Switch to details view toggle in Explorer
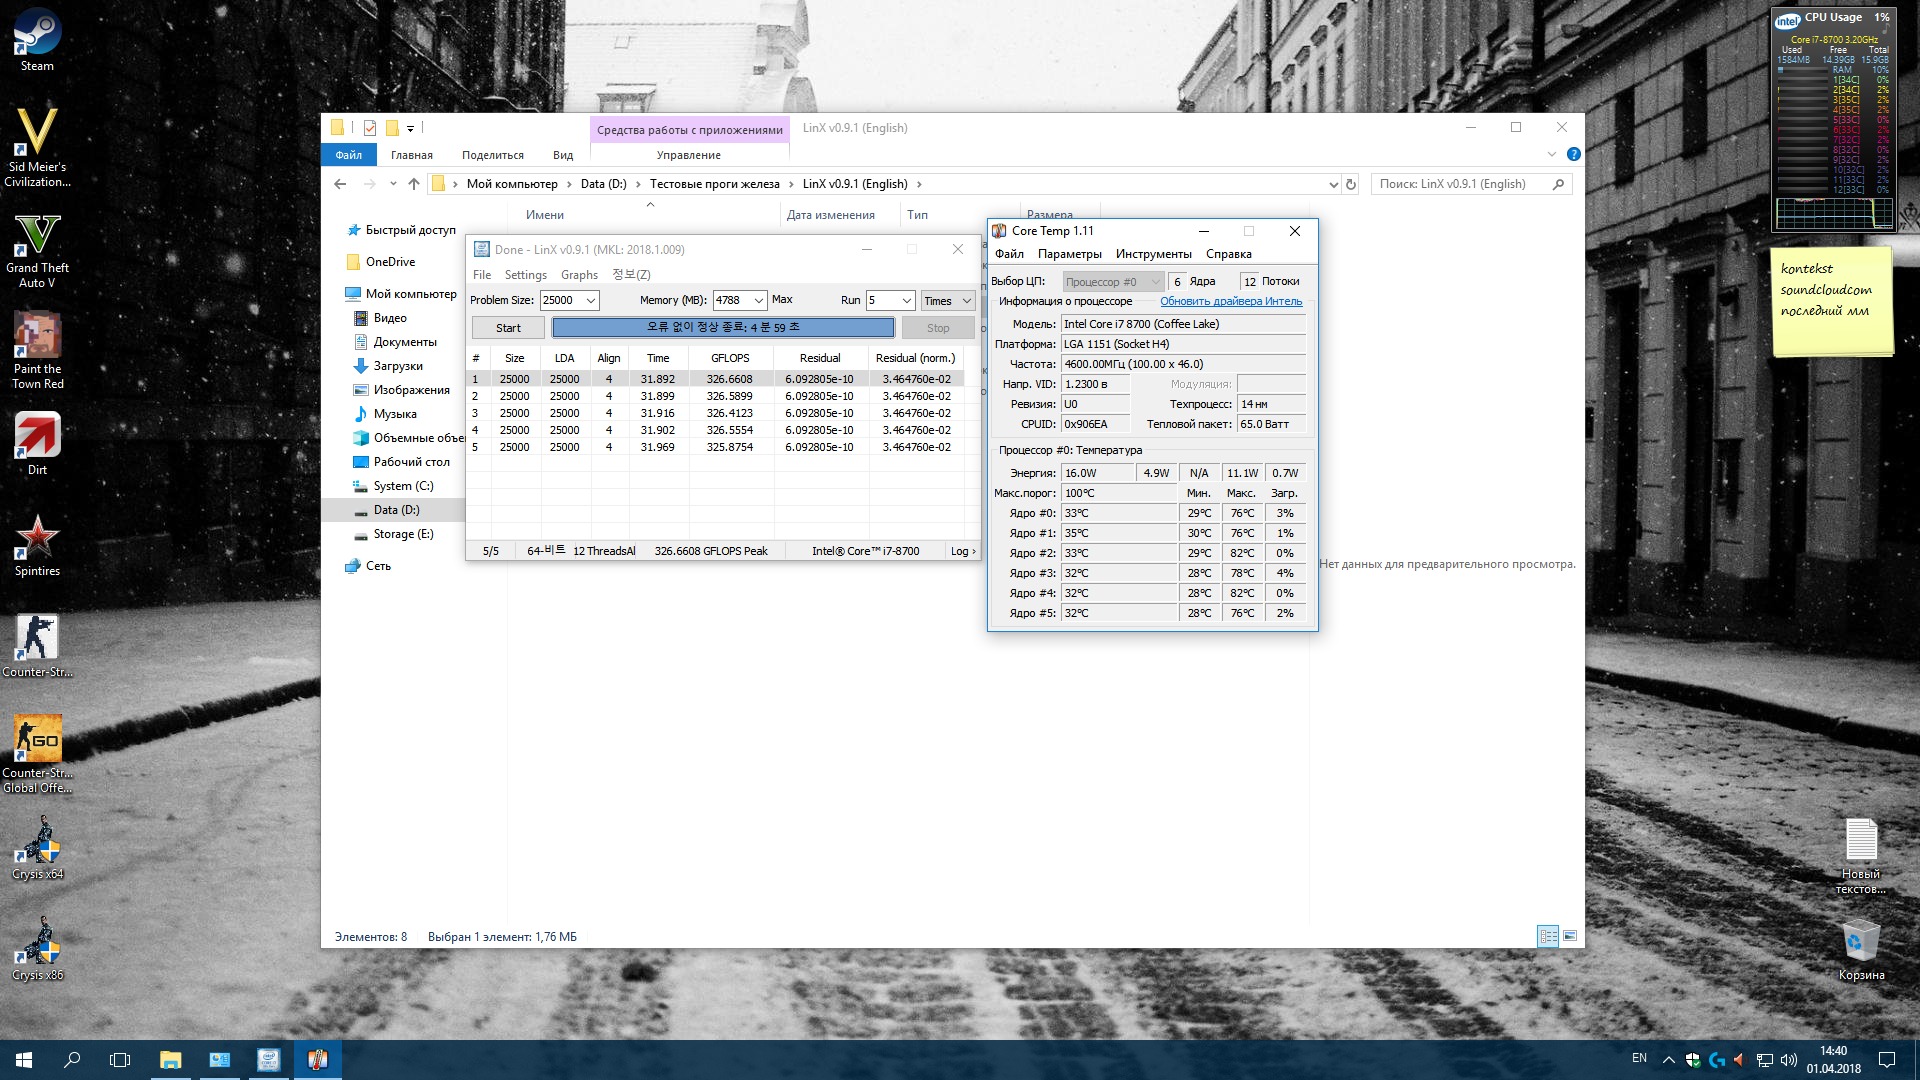 coord(1547,937)
